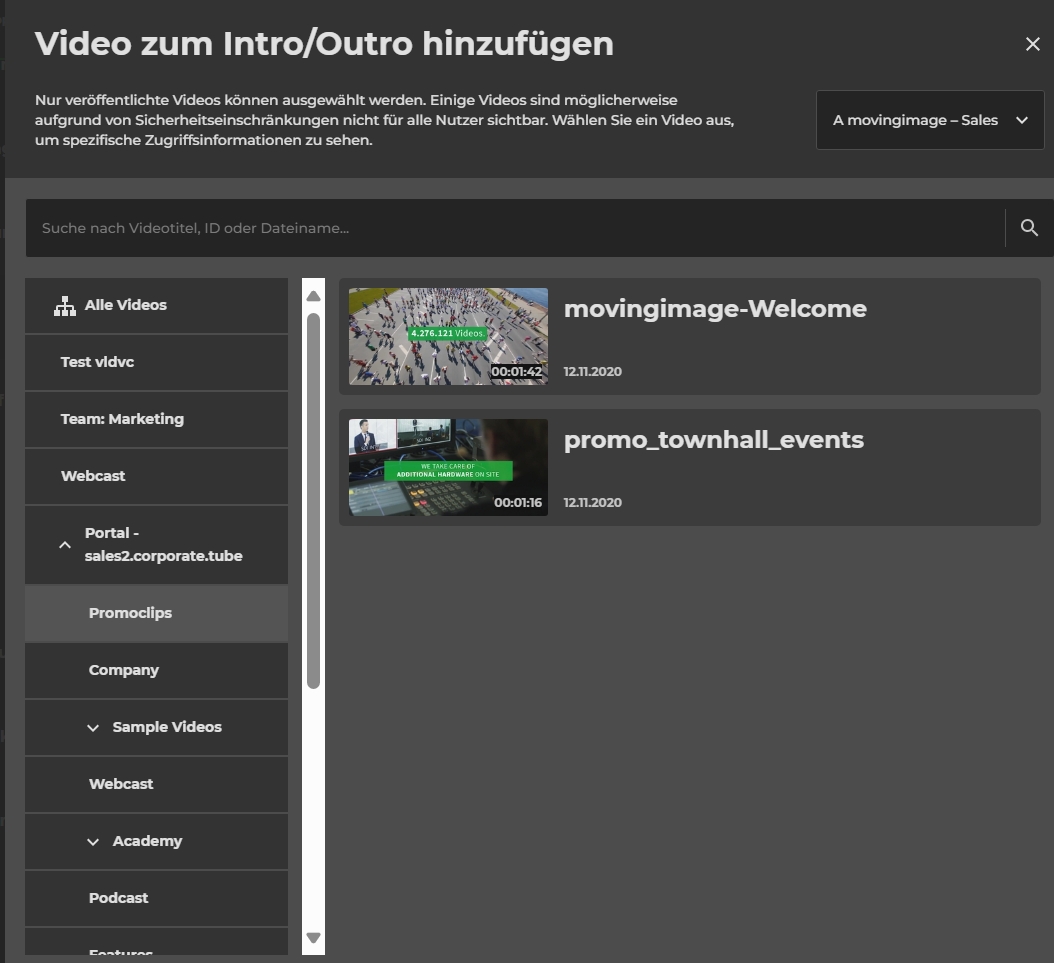Open the Company subfolder
The height and width of the screenshot is (963, 1054).
coord(156,671)
